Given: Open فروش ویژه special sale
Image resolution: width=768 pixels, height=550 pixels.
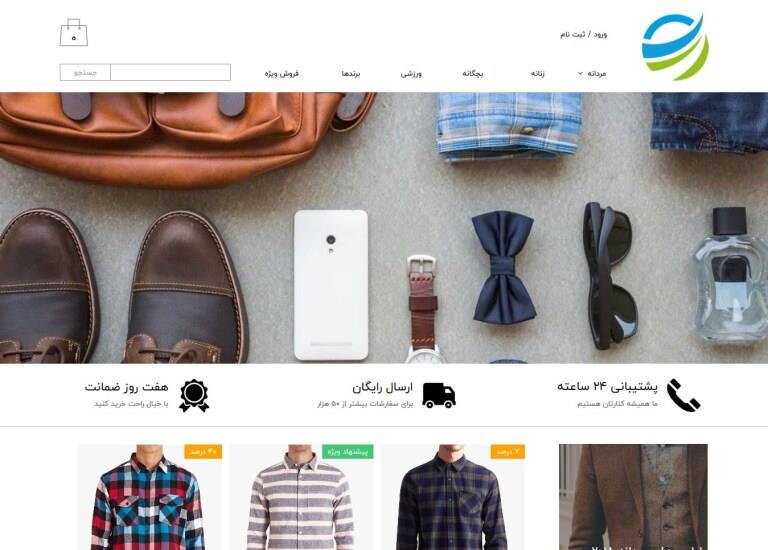Looking at the screenshot, I should (282, 73).
